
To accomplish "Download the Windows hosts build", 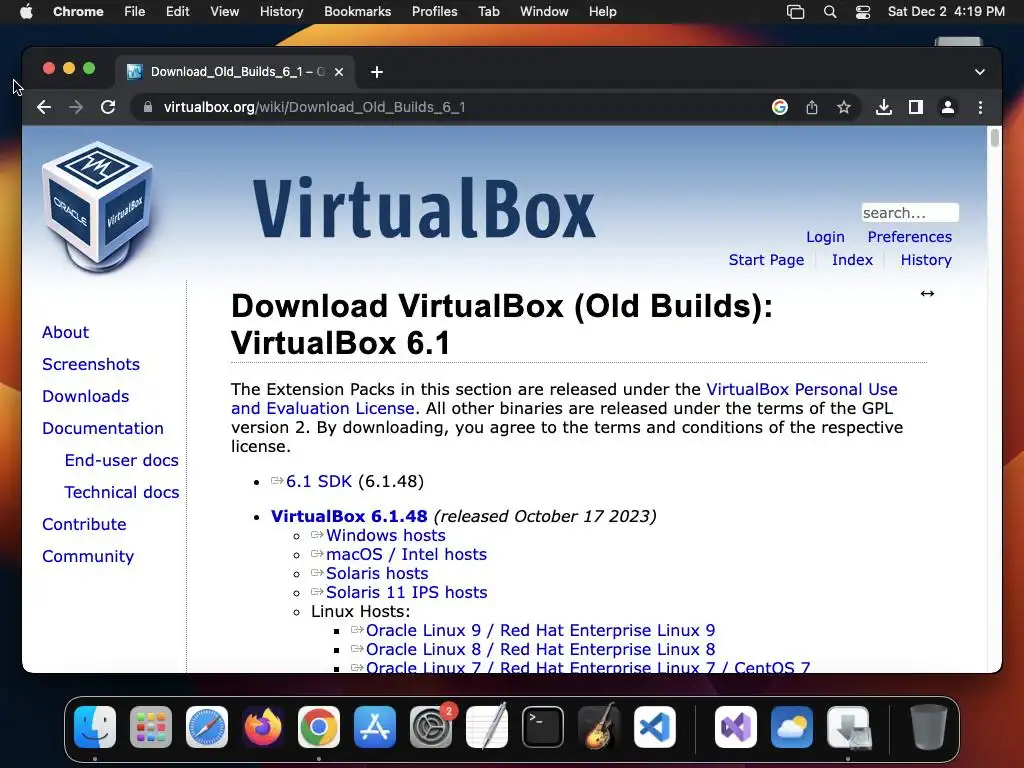I will [386, 536].
